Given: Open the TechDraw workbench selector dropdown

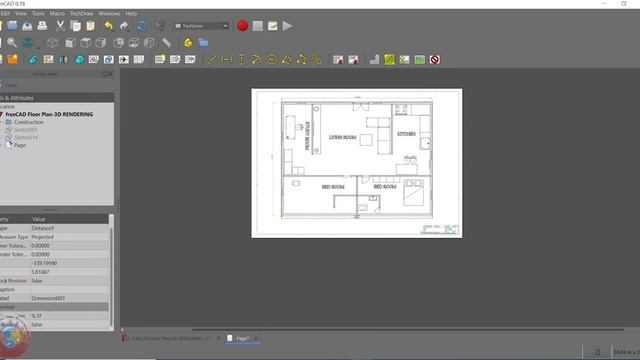Looking at the screenshot, I should coord(202,26).
